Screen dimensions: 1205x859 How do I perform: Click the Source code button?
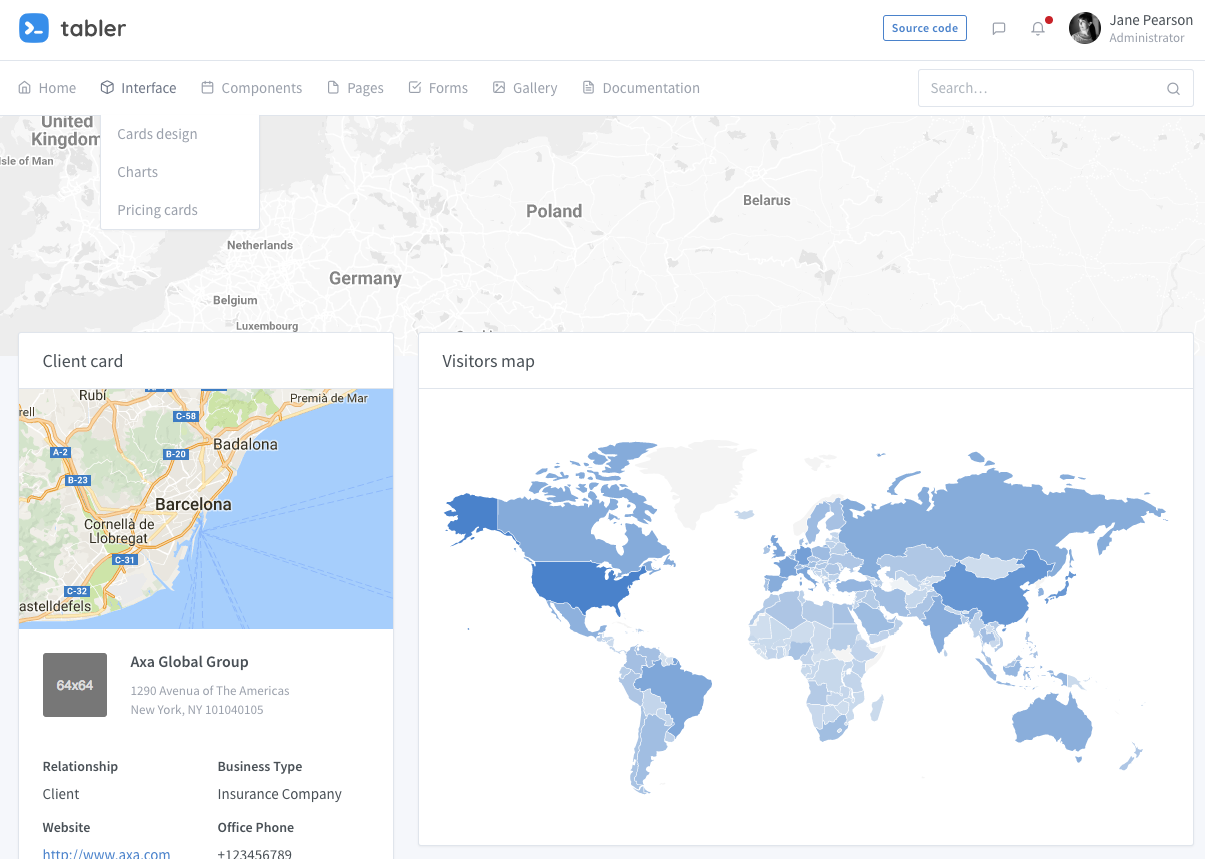click(925, 28)
